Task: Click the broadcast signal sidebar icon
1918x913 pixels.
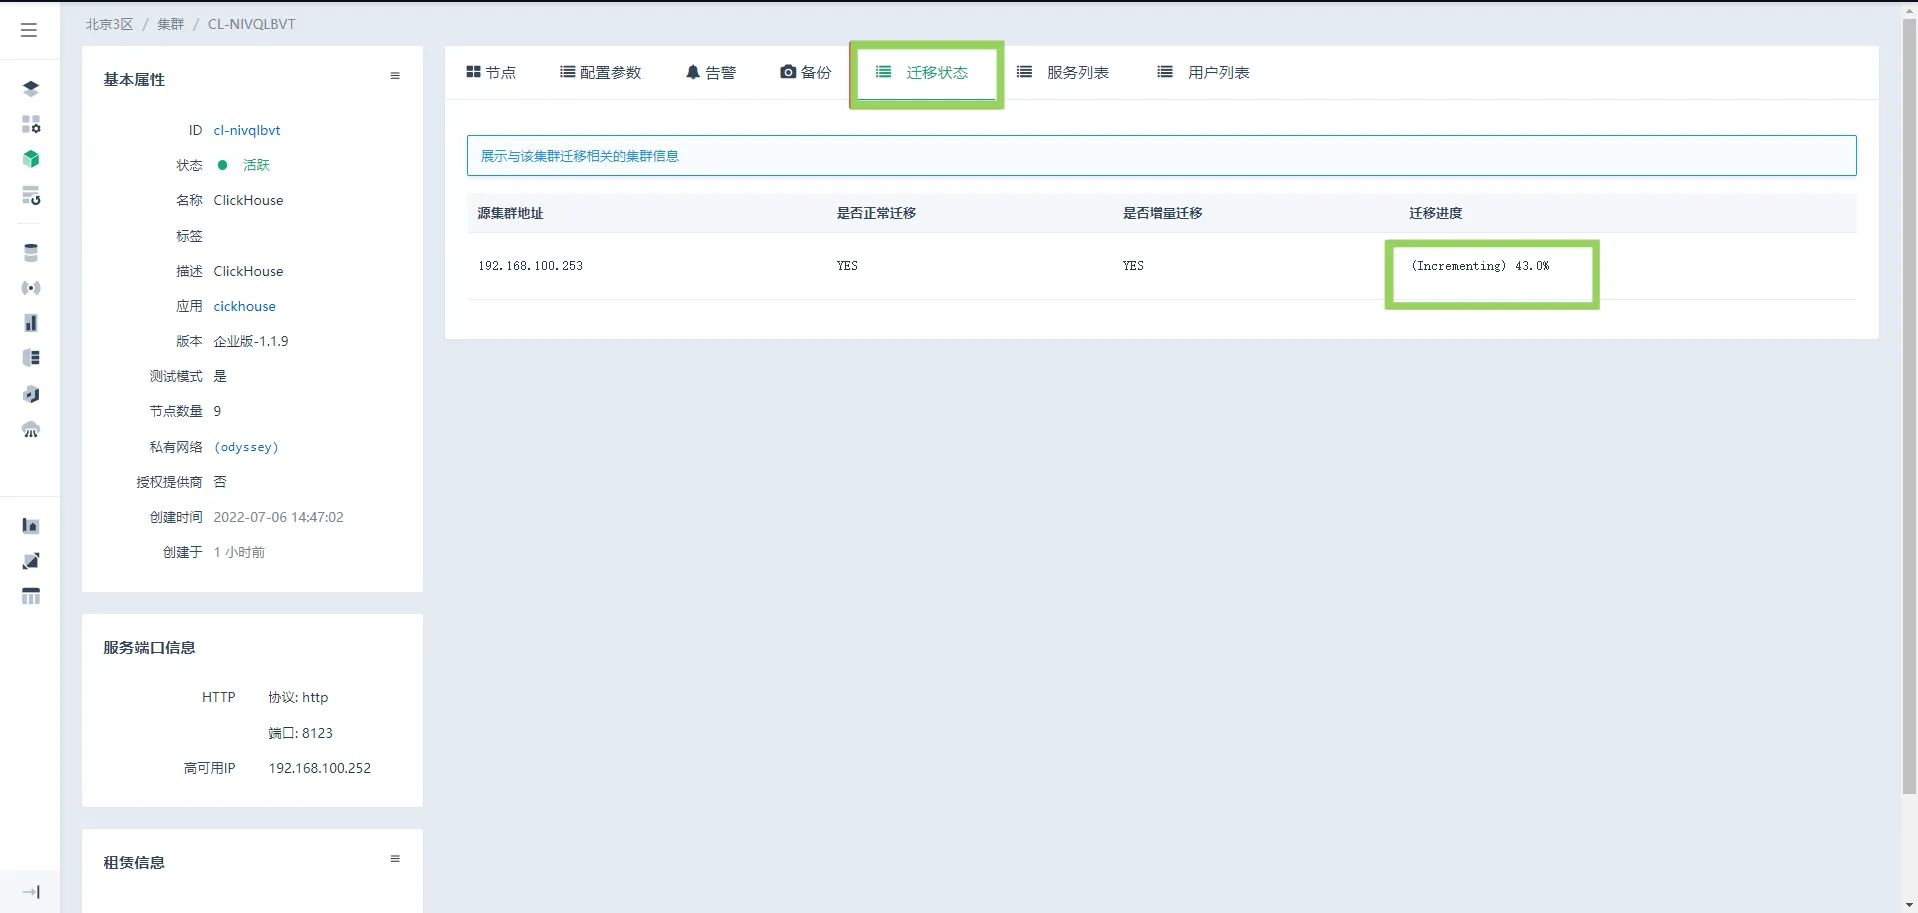Action: (31, 288)
